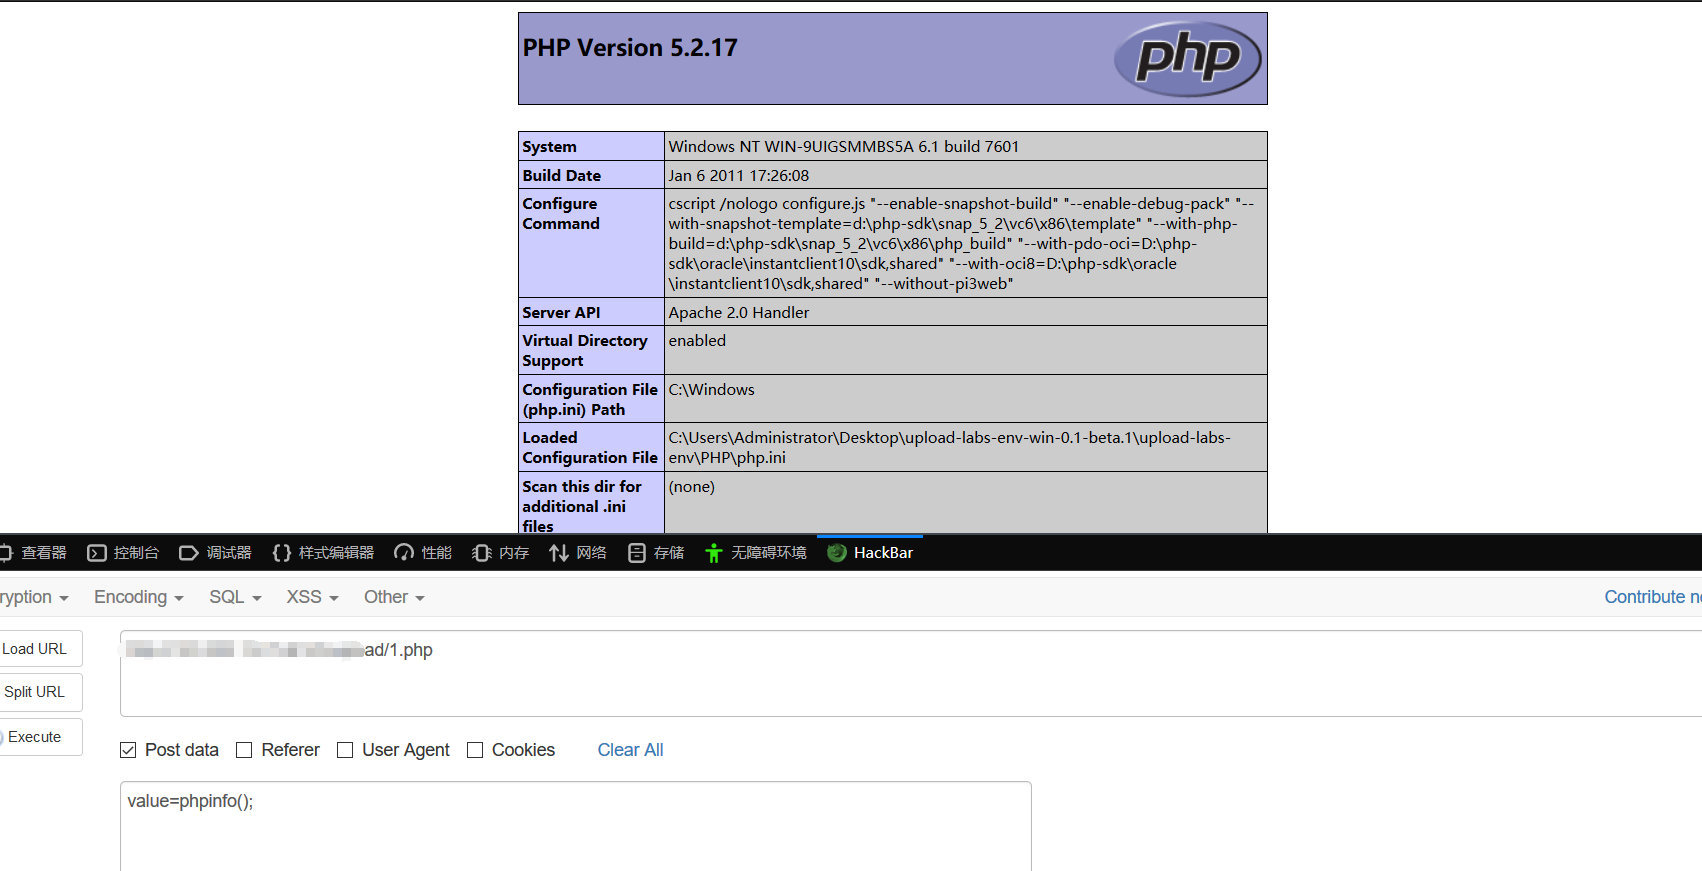Screen dimensions: 1702x871
Task: Click the Clear All link
Action: pos(630,750)
